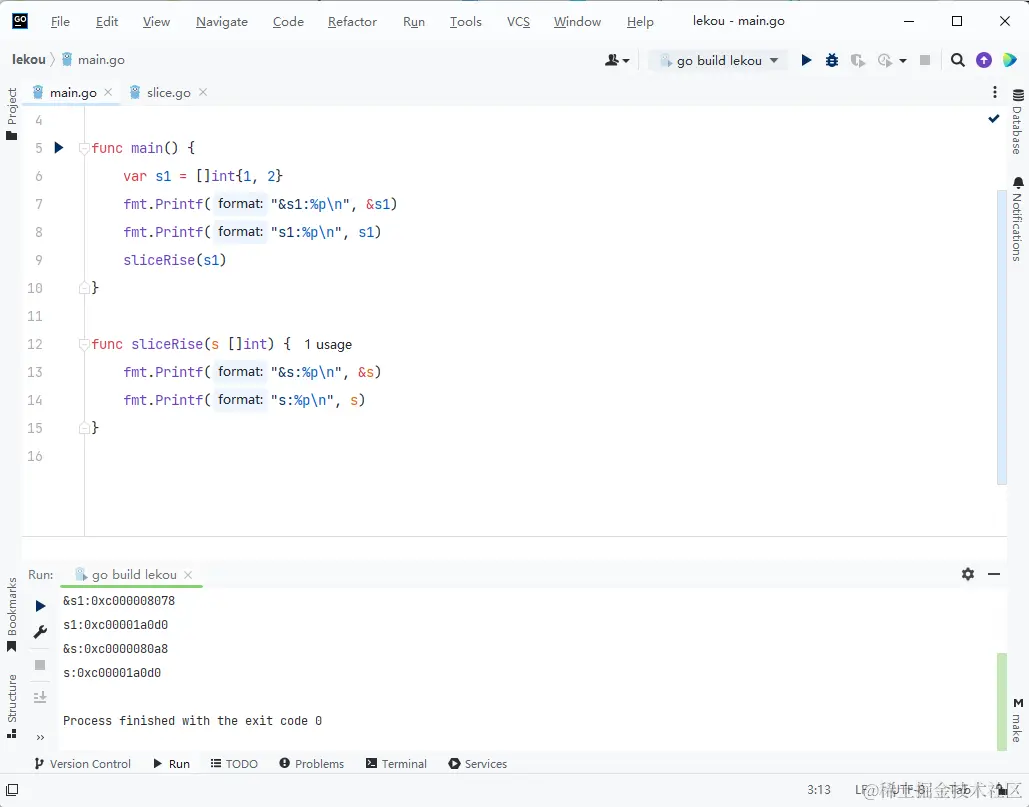The width and height of the screenshot is (1029, 807).
Task: Click the 1 usage hint
Action: [327, 344]
